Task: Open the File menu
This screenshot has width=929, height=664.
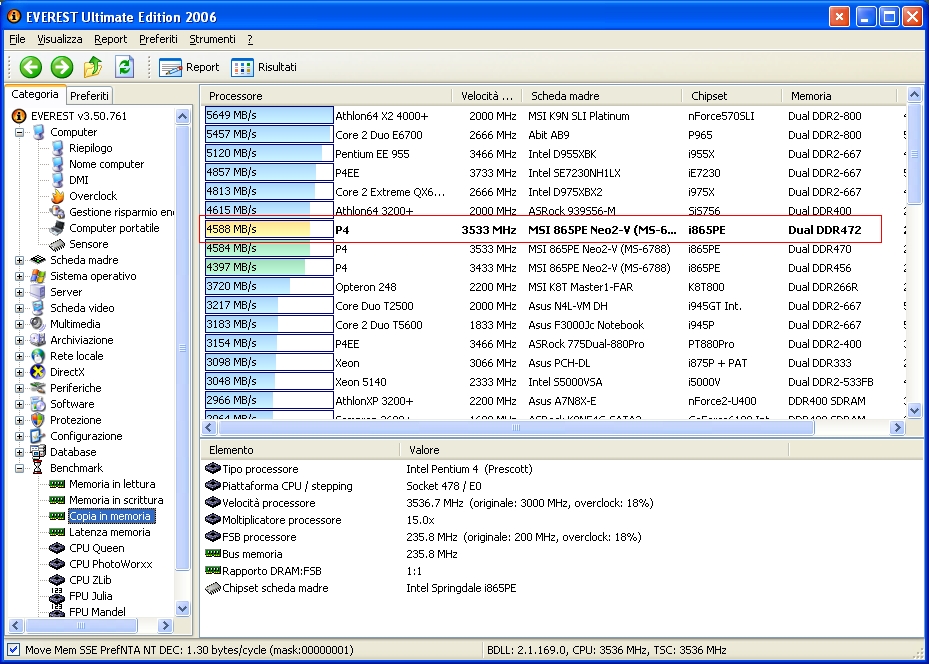Action: 17,39
